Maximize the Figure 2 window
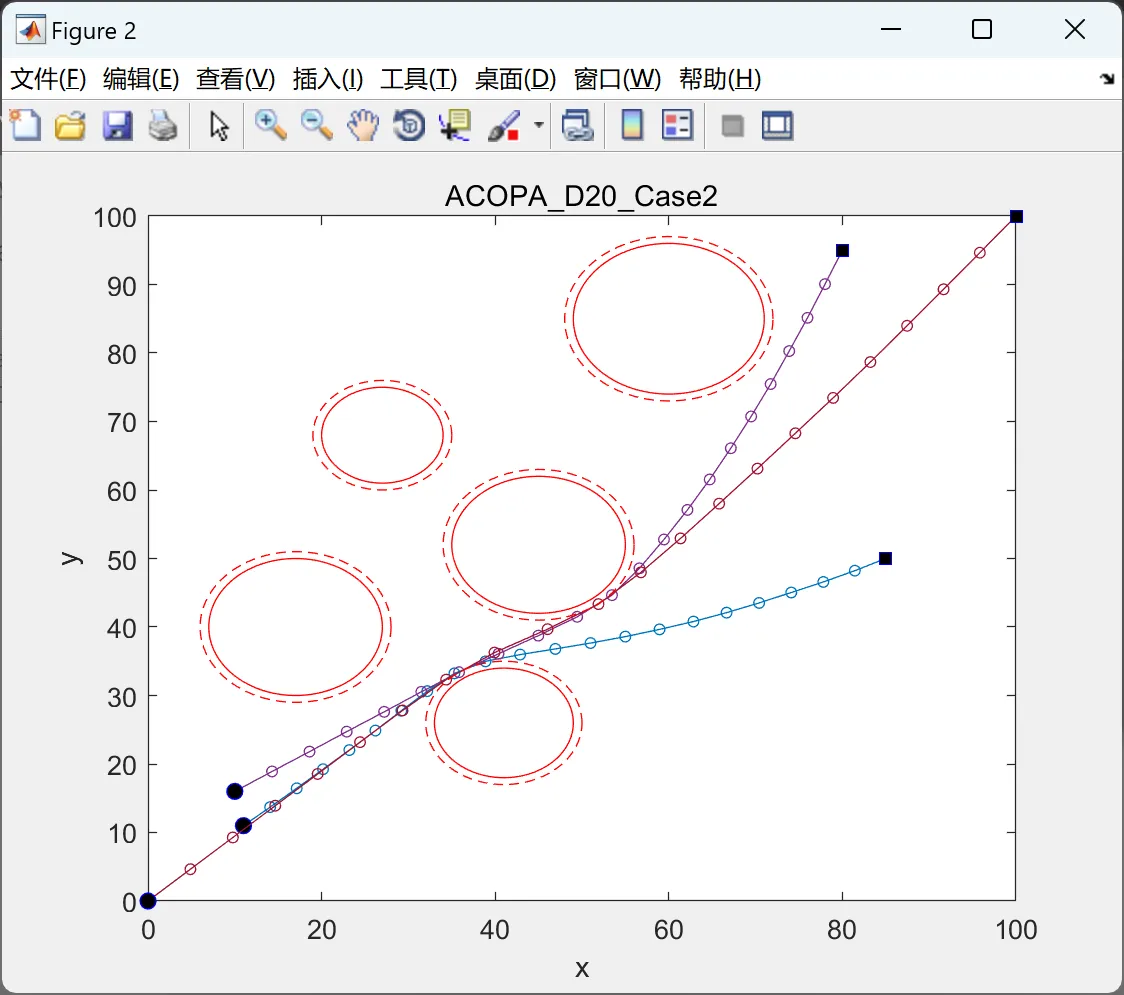 coord(982,29)
